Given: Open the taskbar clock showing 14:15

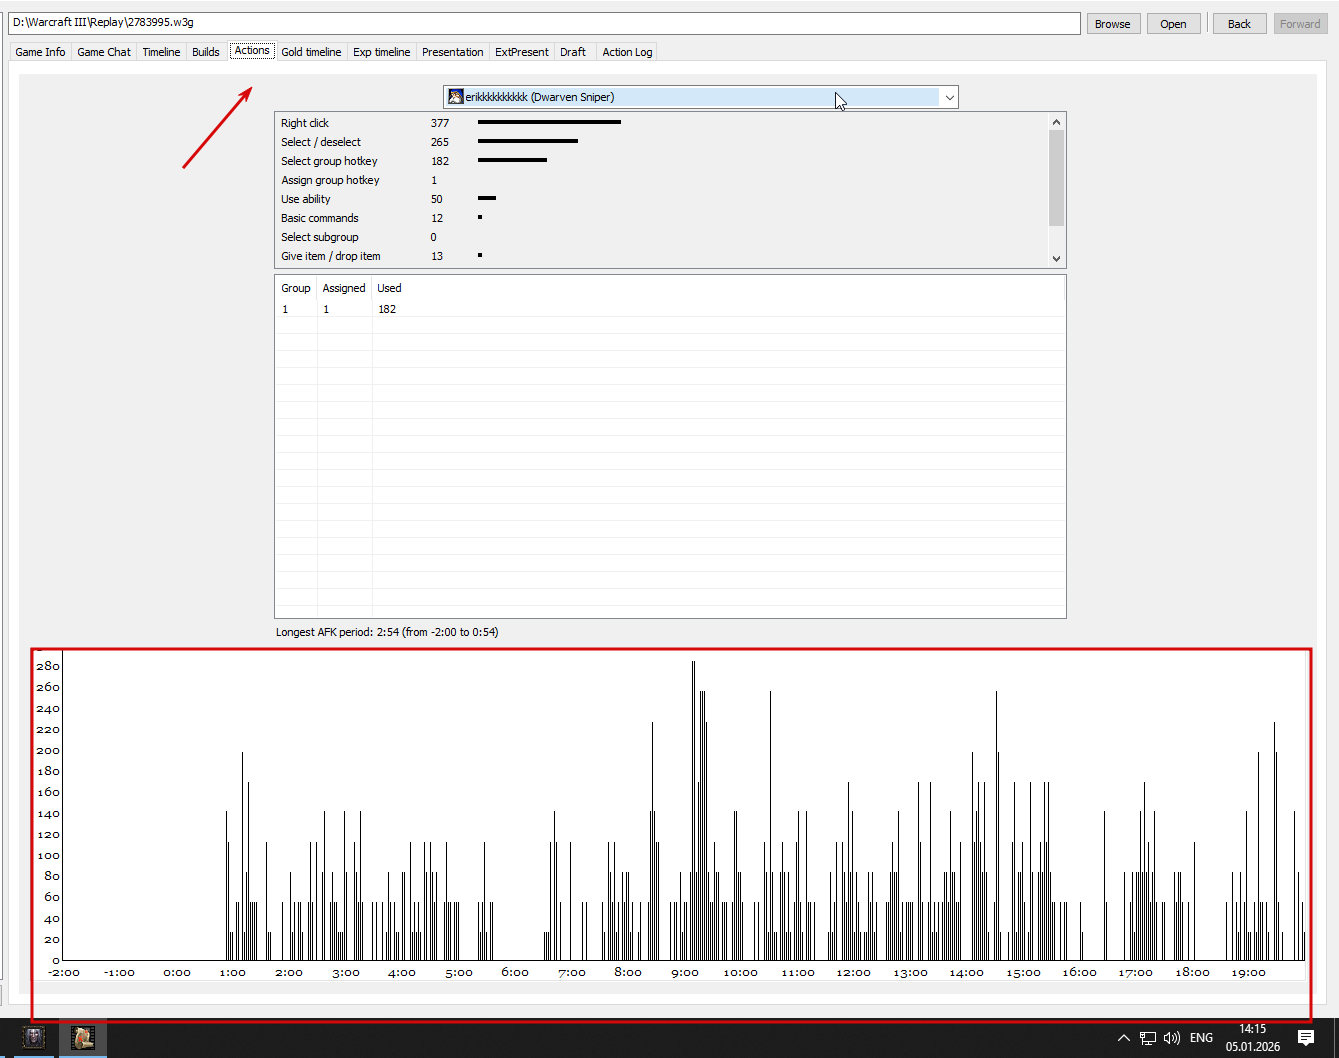Looking at the screenshot, I should [x=1253, y=1038].
